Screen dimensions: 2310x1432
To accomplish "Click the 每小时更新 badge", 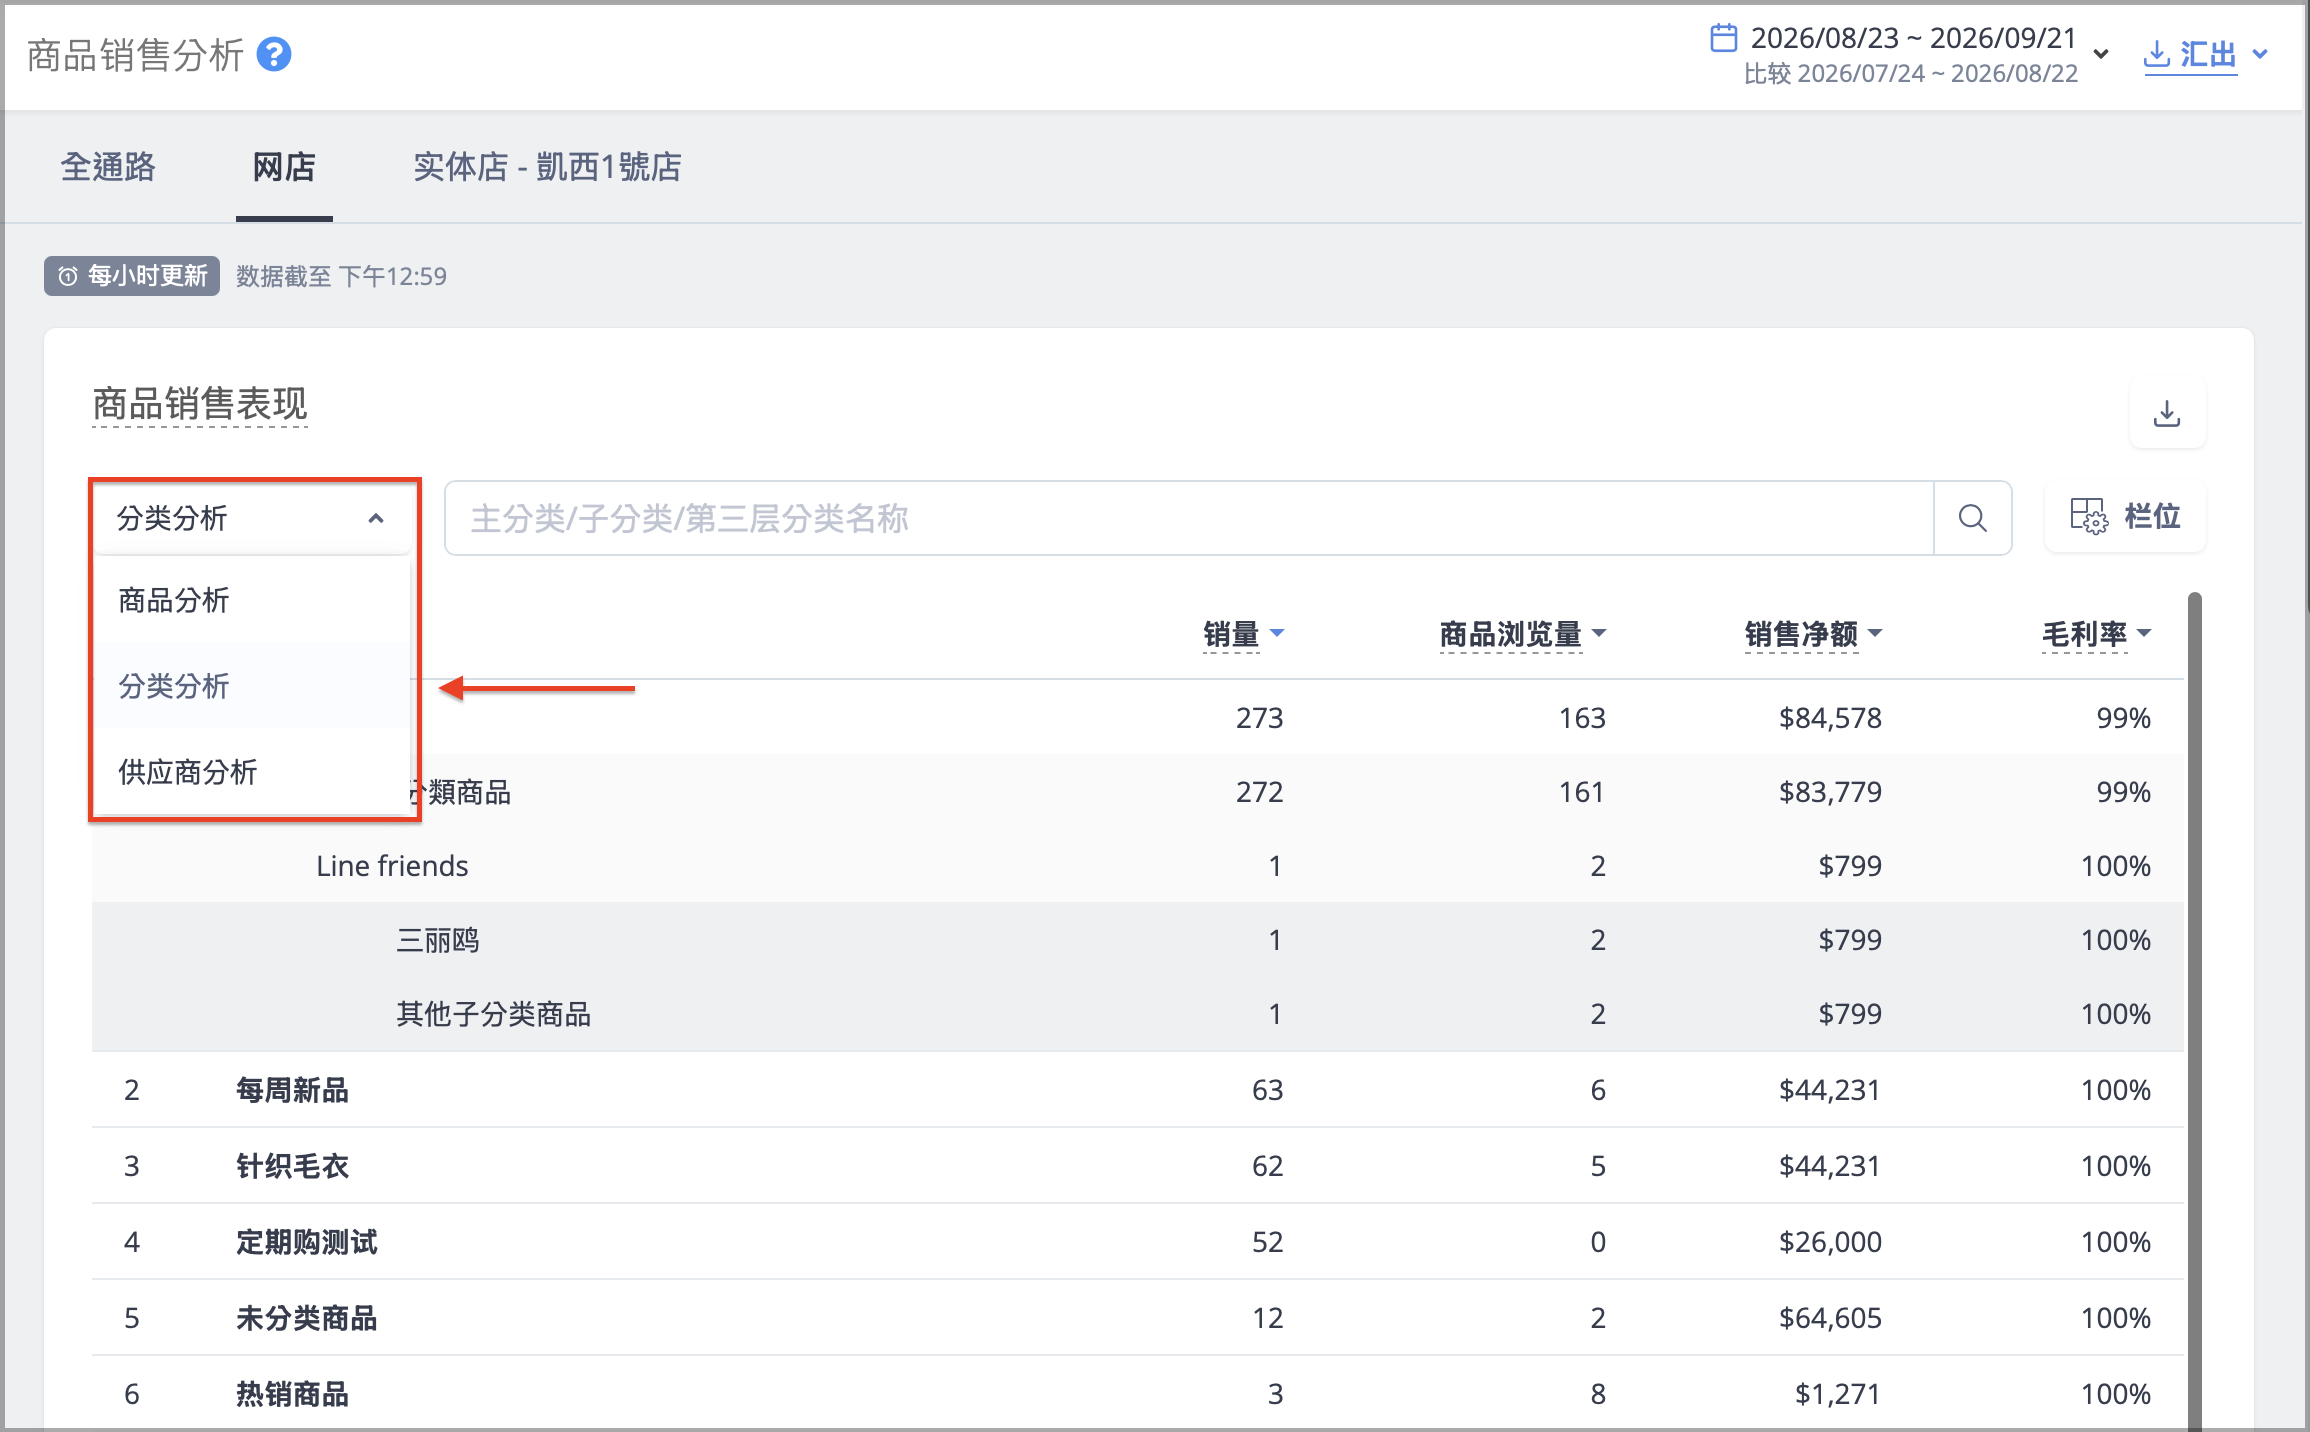I will (x=132, y=276).
